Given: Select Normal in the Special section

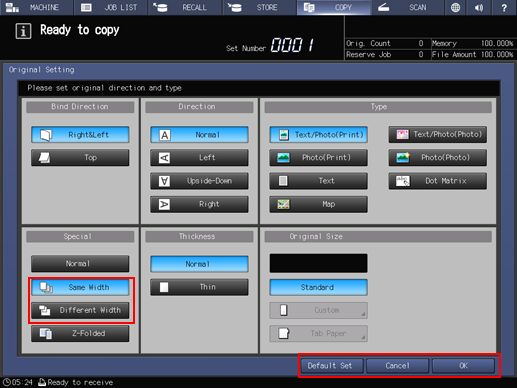Looking at the screenshot, I should pos(80,264).
